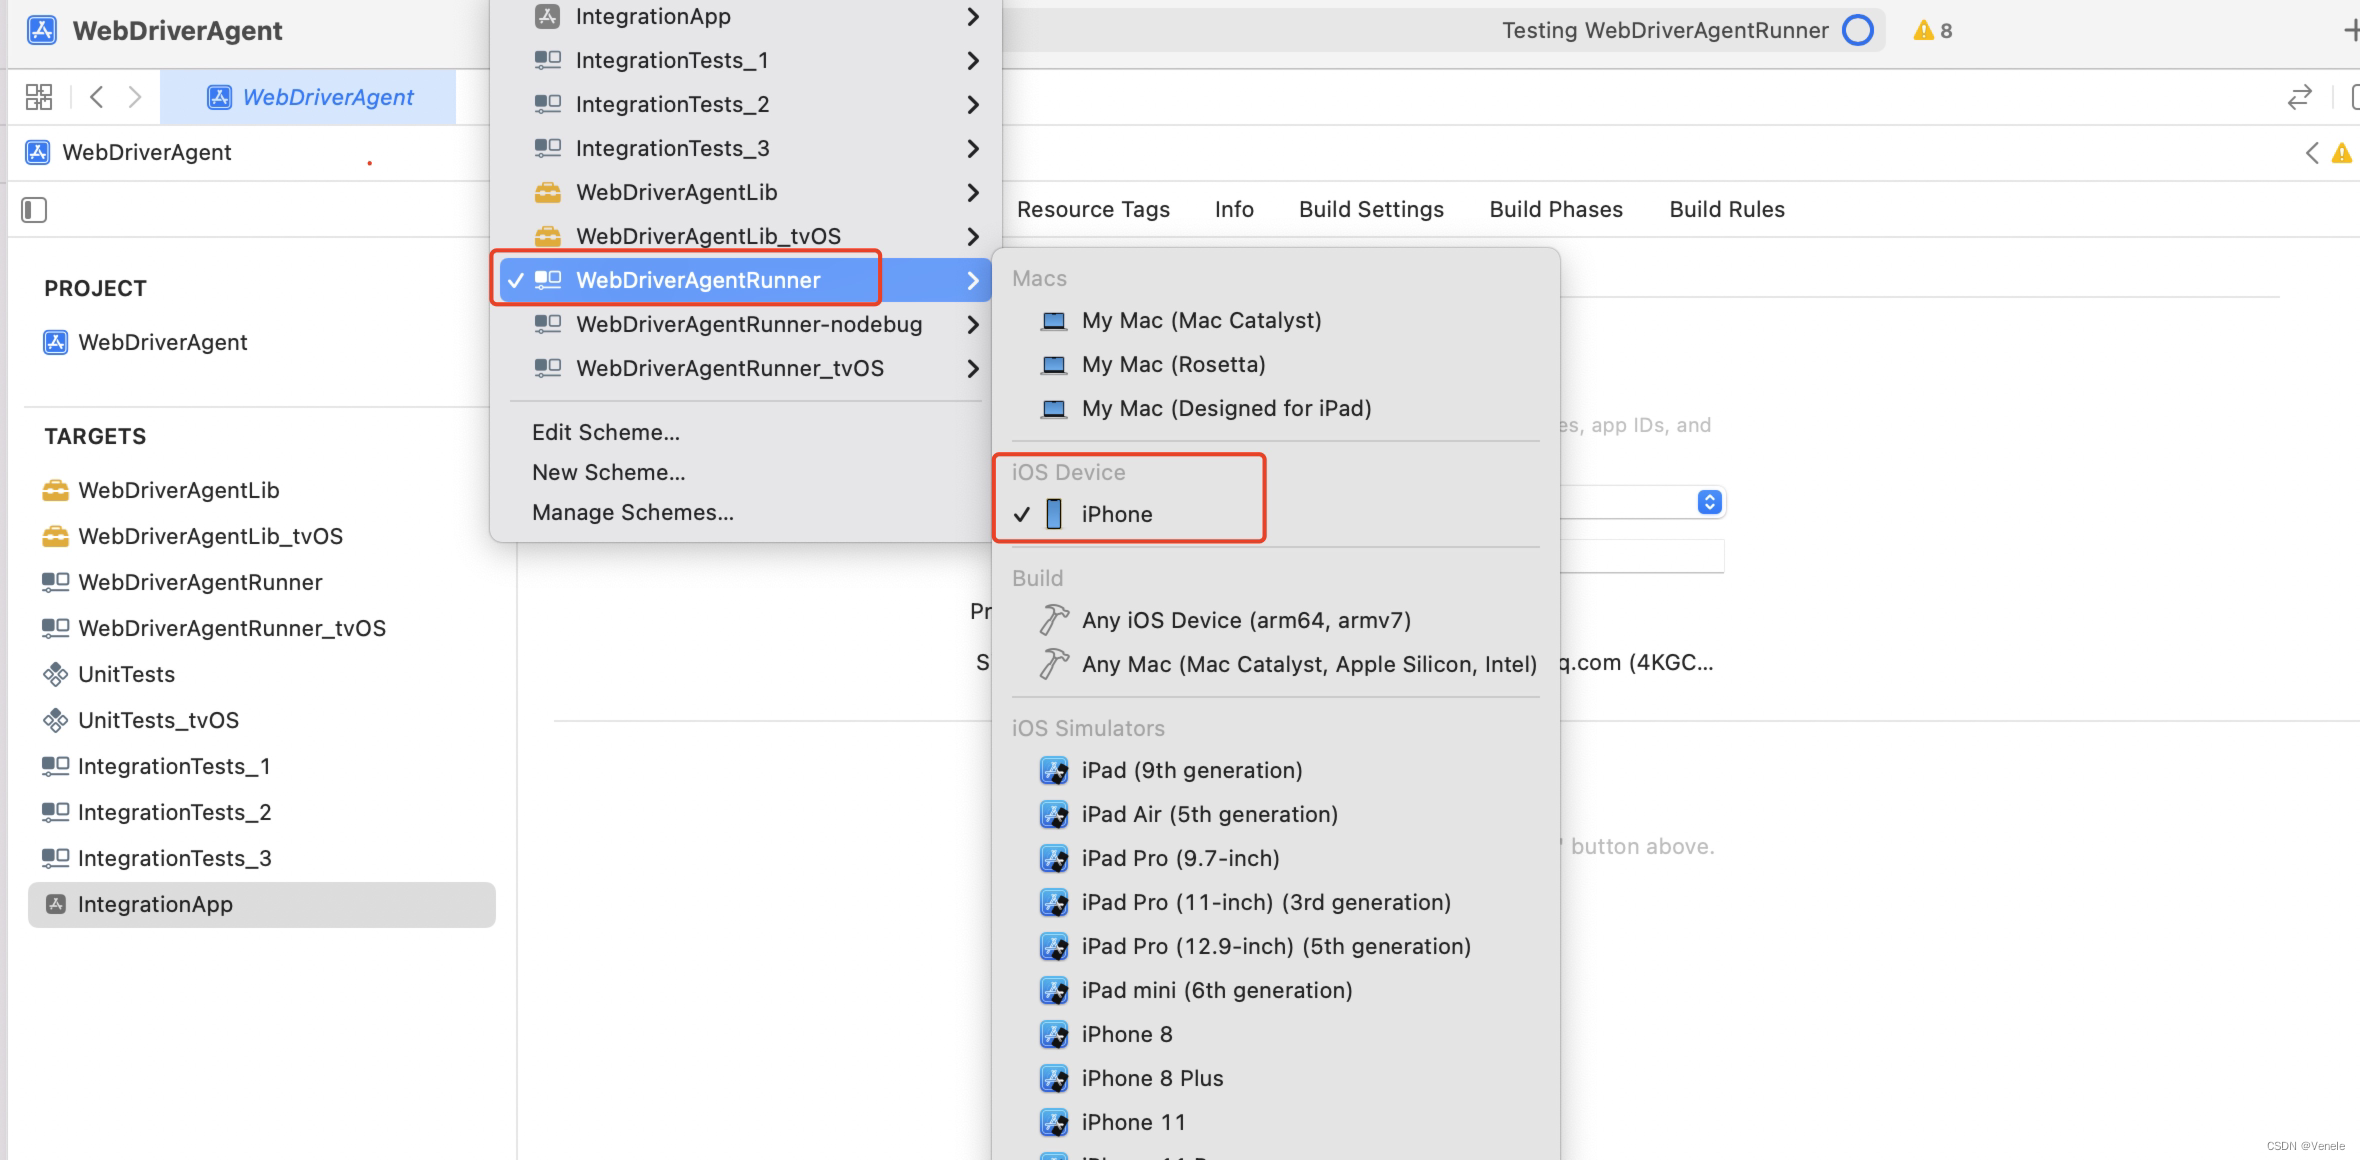Click the grid related-items icon
This screenshot has width=2360, height=1160.
point(39,97)
